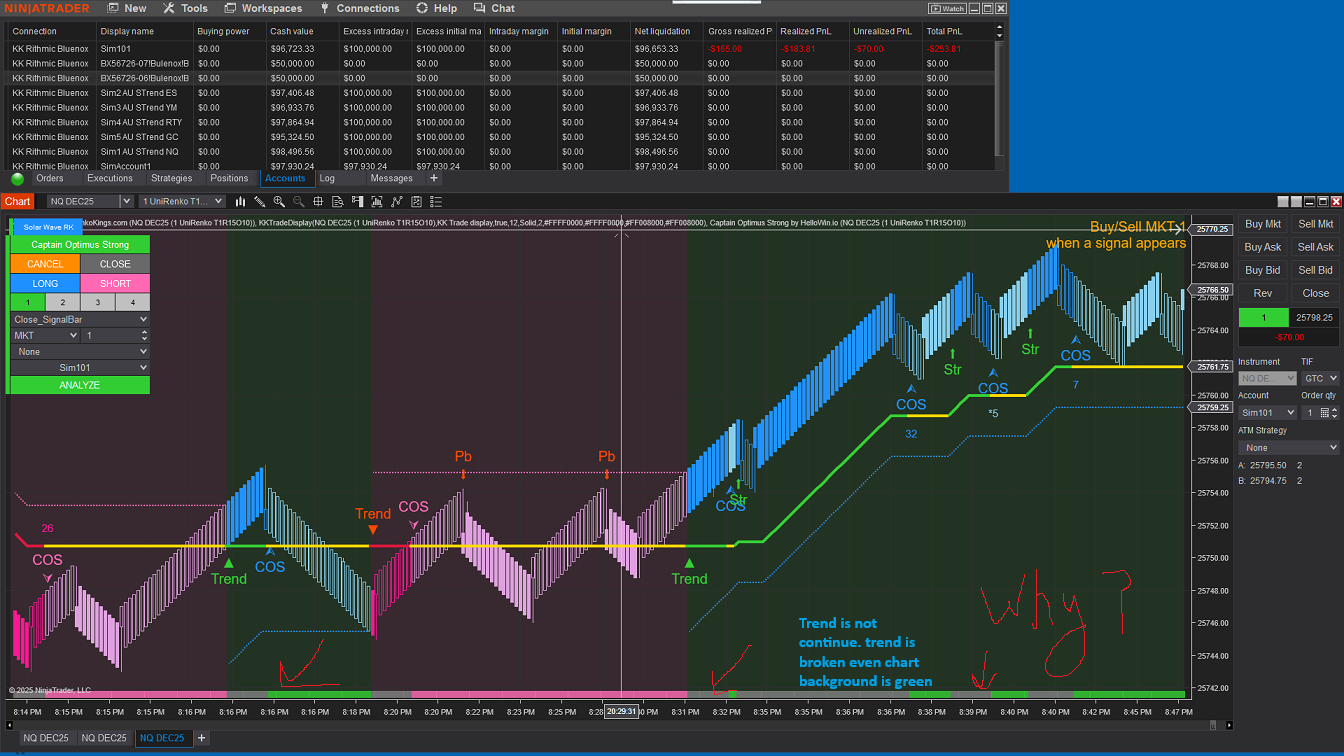Select the Sim5 AU STrend GC row
1344x756 pixels.
[x=500, y=137]
